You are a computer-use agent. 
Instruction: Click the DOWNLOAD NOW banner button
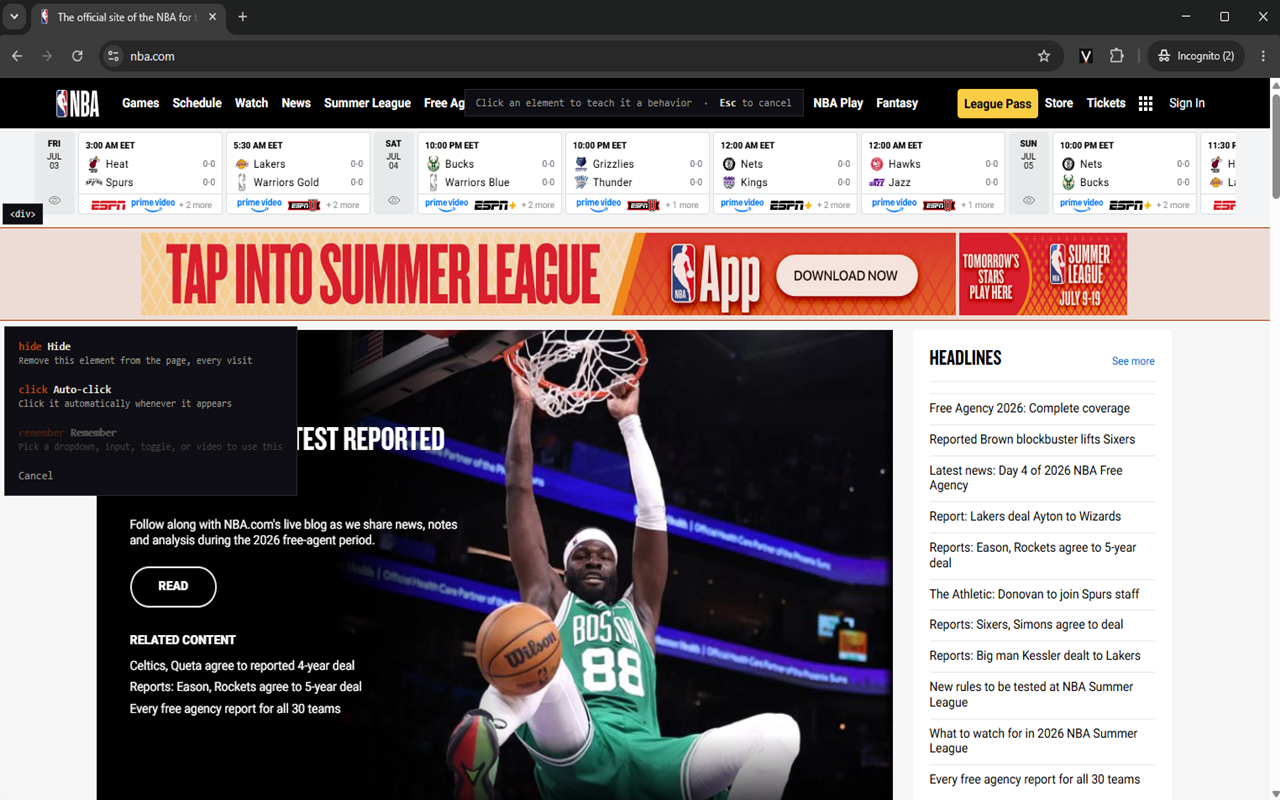[846, 276]
